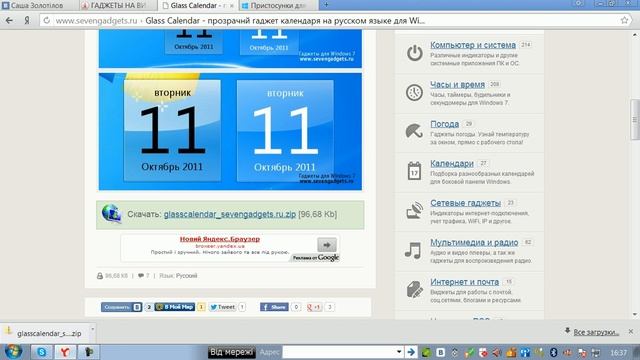Switch to the ГАДЖЕТЫ НА ВИ tab
Viewport: 640px width, 360px height.
(118, 5)
